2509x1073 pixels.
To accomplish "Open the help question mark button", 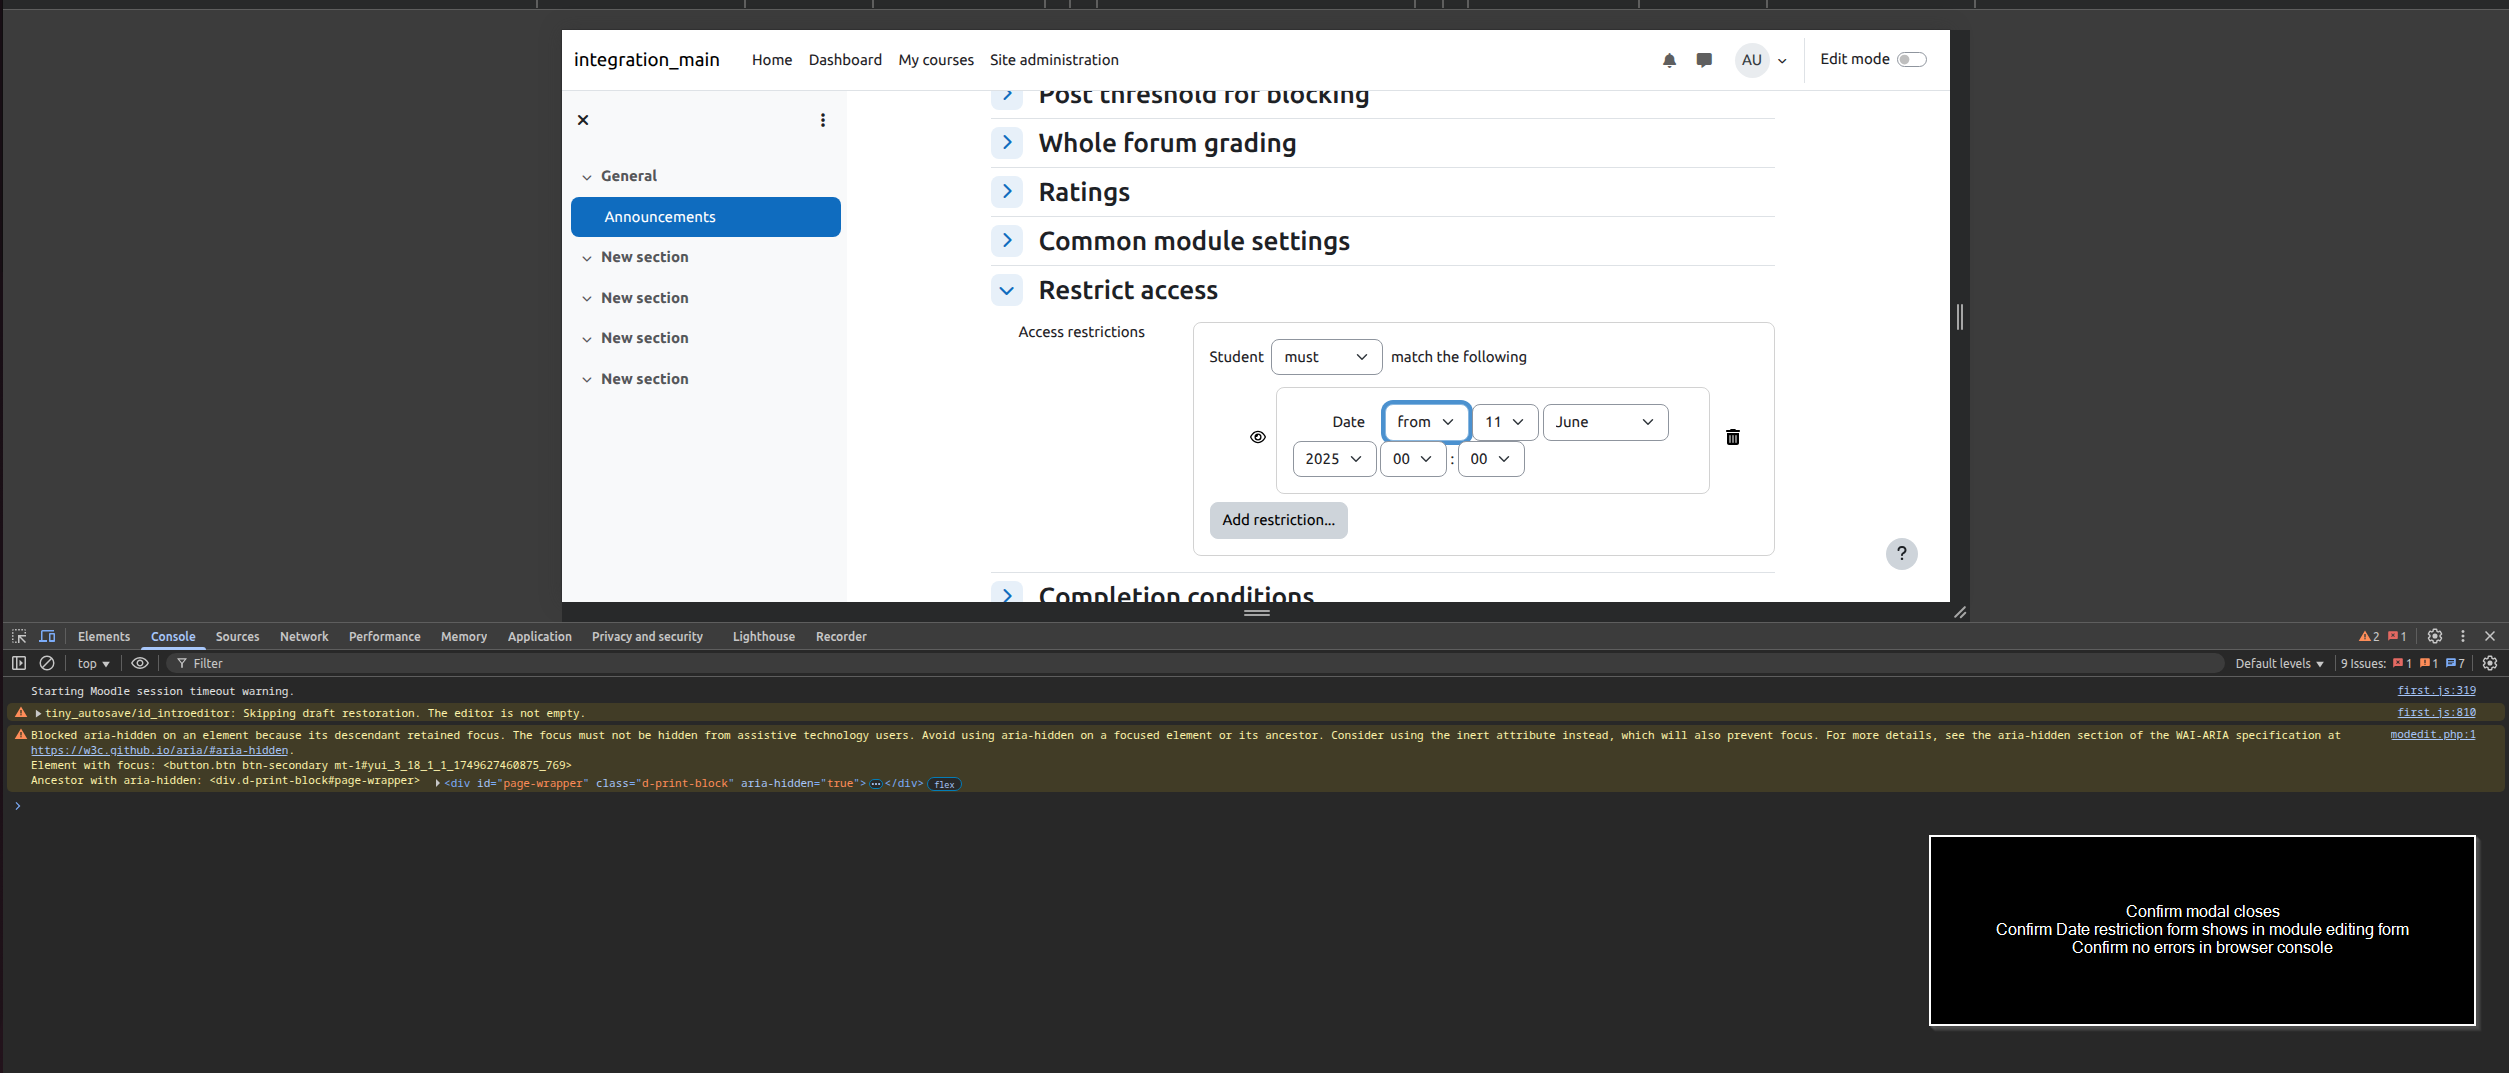I will (x=1901, y=554).
